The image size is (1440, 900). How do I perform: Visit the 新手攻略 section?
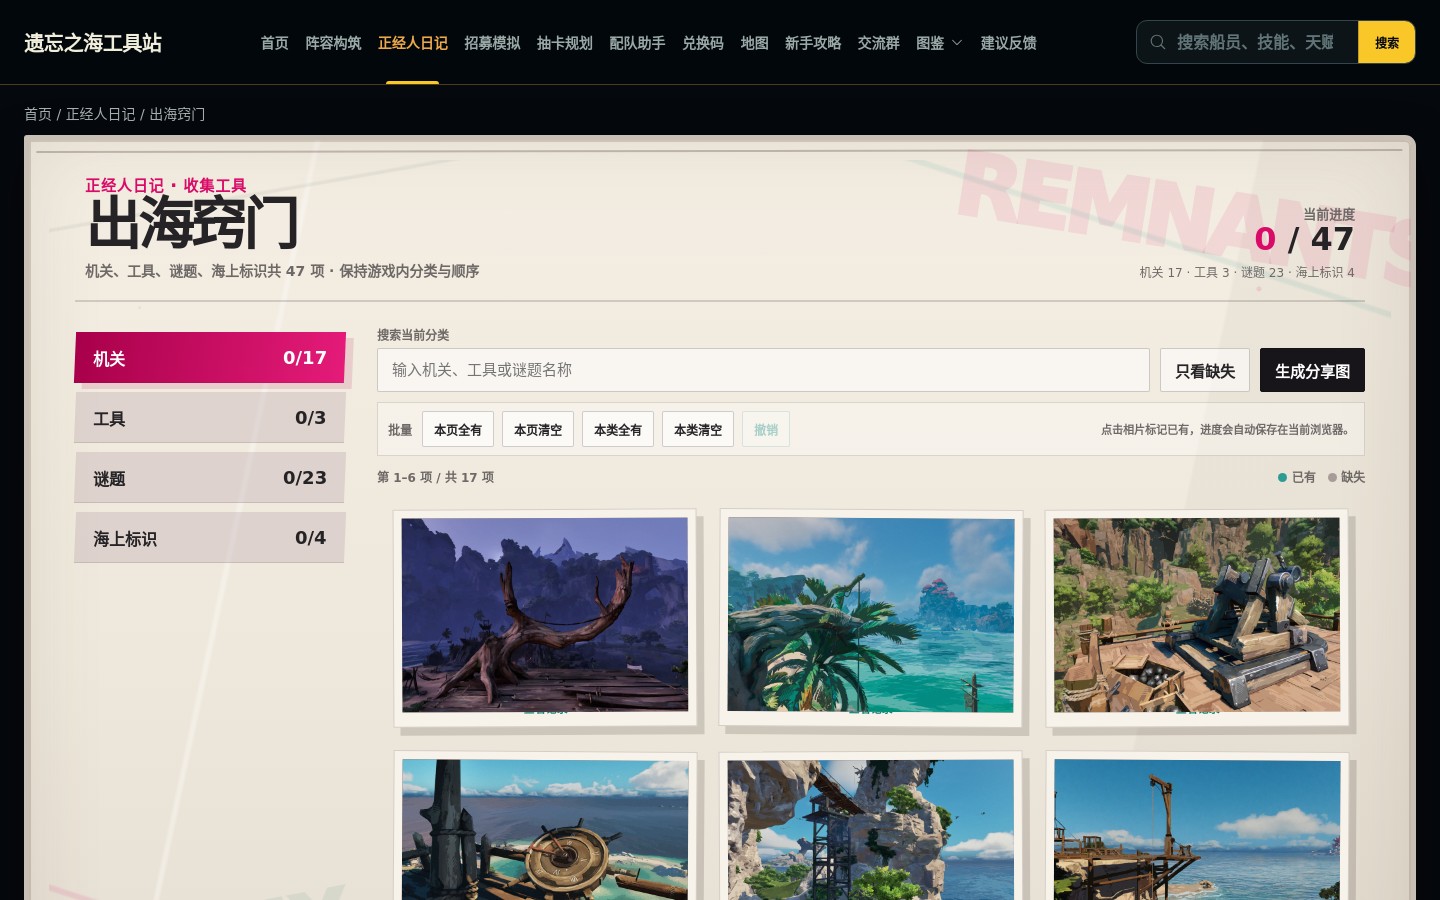point(813,43)
